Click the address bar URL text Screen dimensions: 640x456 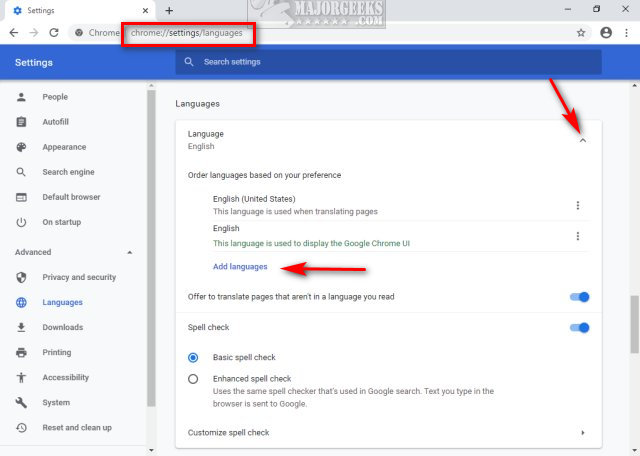[x=187, y=33]
